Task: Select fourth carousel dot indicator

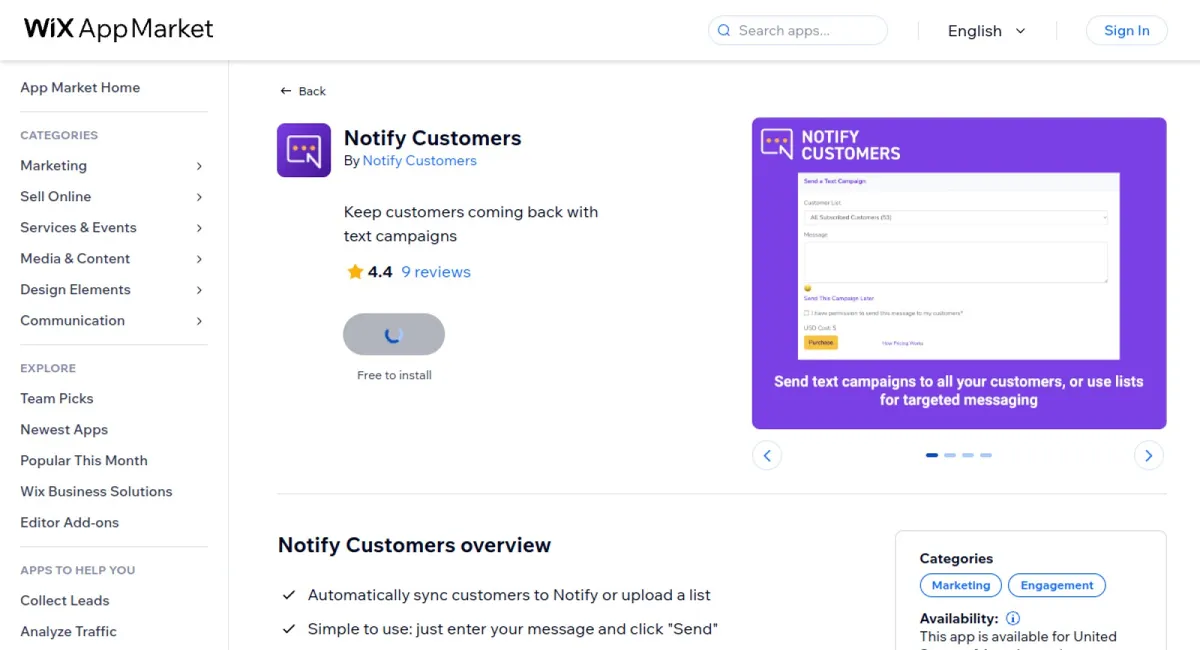Action: point(986,455)
